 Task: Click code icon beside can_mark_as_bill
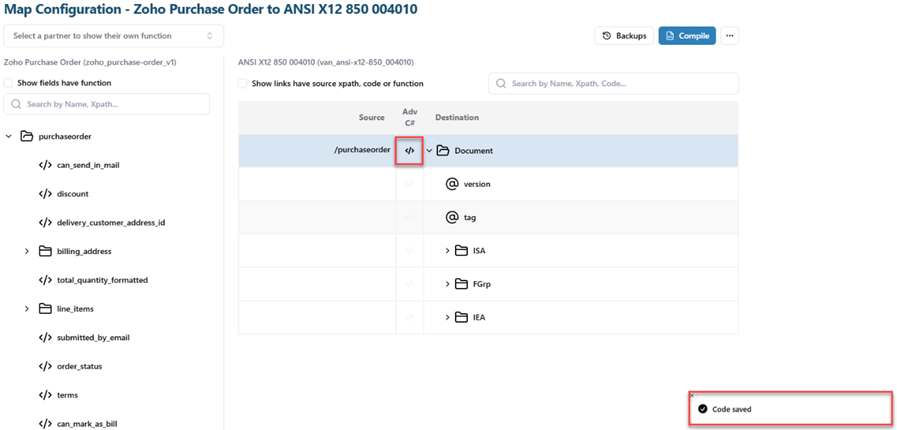45,424
